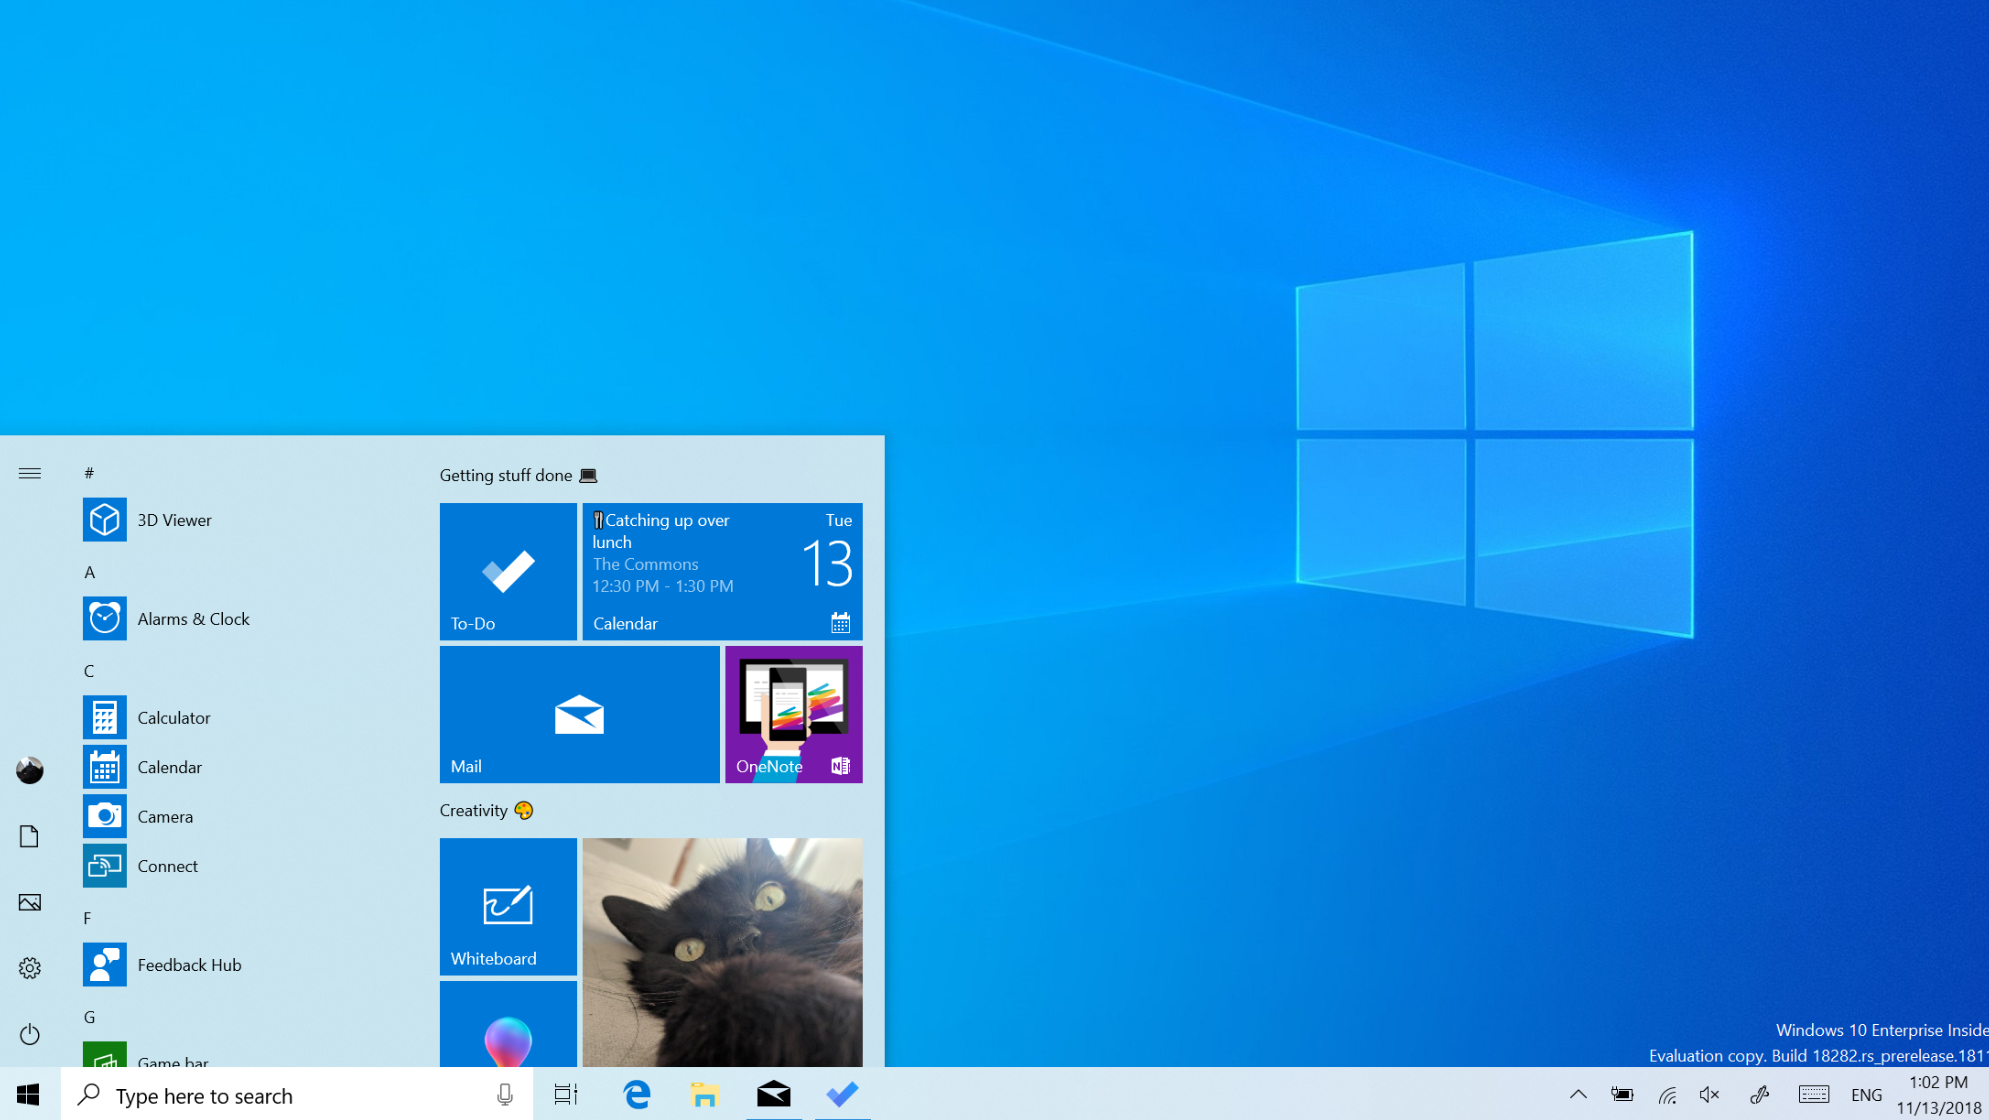Screen dimensions: 1989x1120
Task: Open the user account avatar
Action: pyautogui.click(x=29, y=770)
